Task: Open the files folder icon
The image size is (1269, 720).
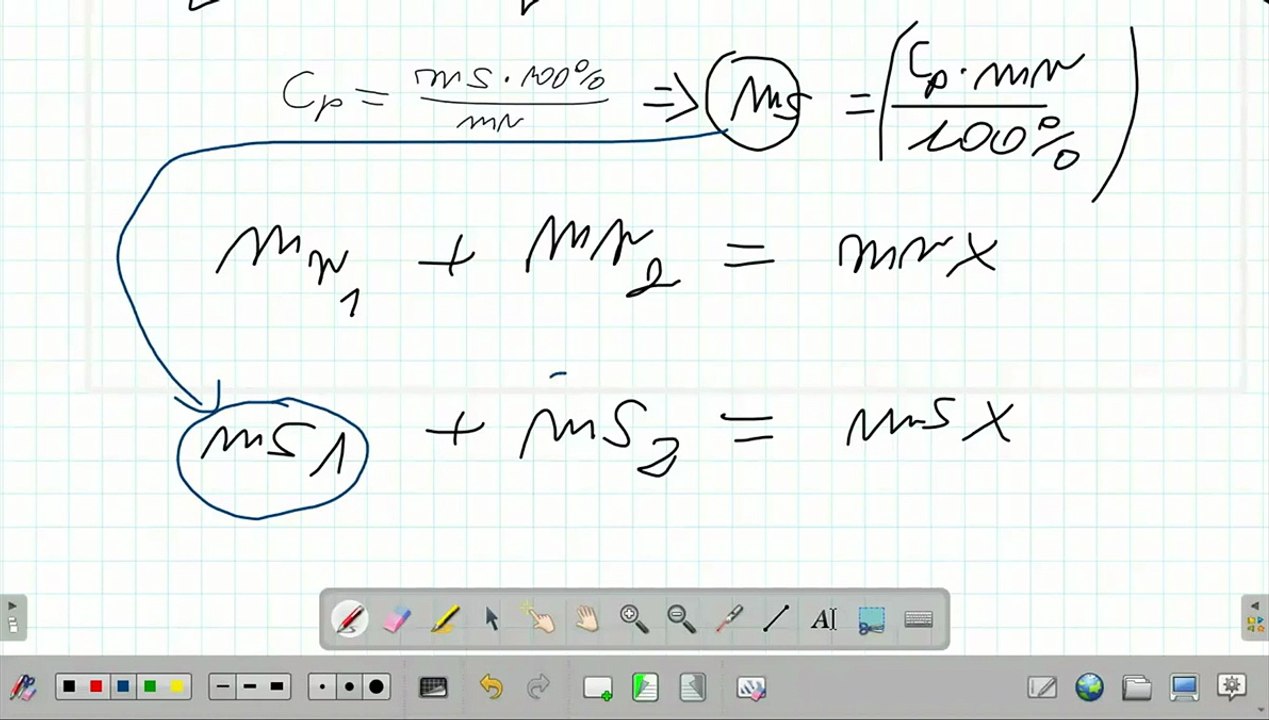Action: coord(1137,687)
